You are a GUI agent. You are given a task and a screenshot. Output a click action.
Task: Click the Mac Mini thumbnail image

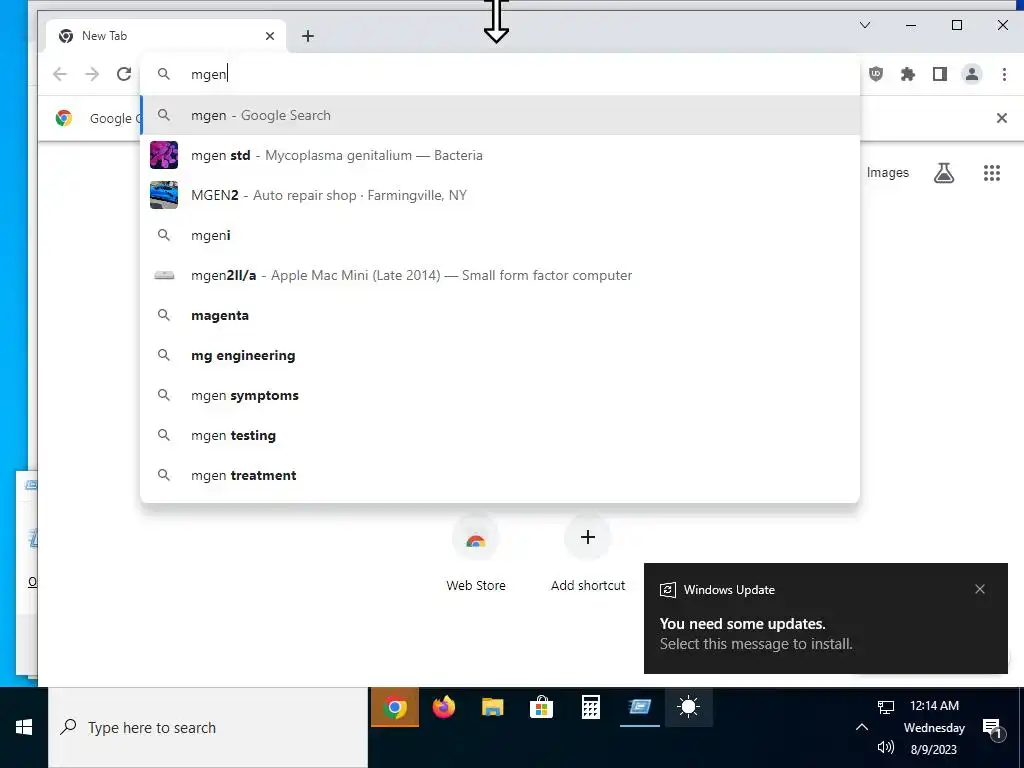coord(164,276)
